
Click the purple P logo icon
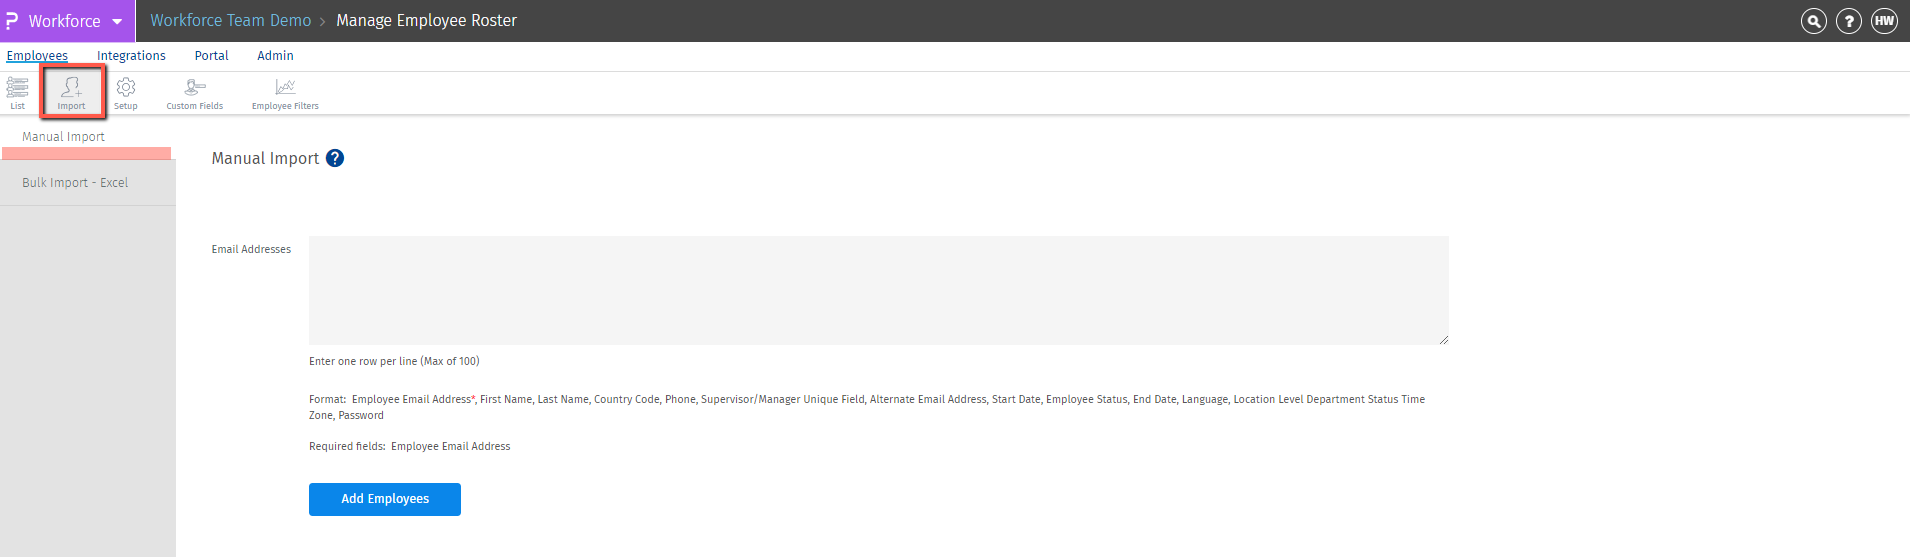pos(12,21)
